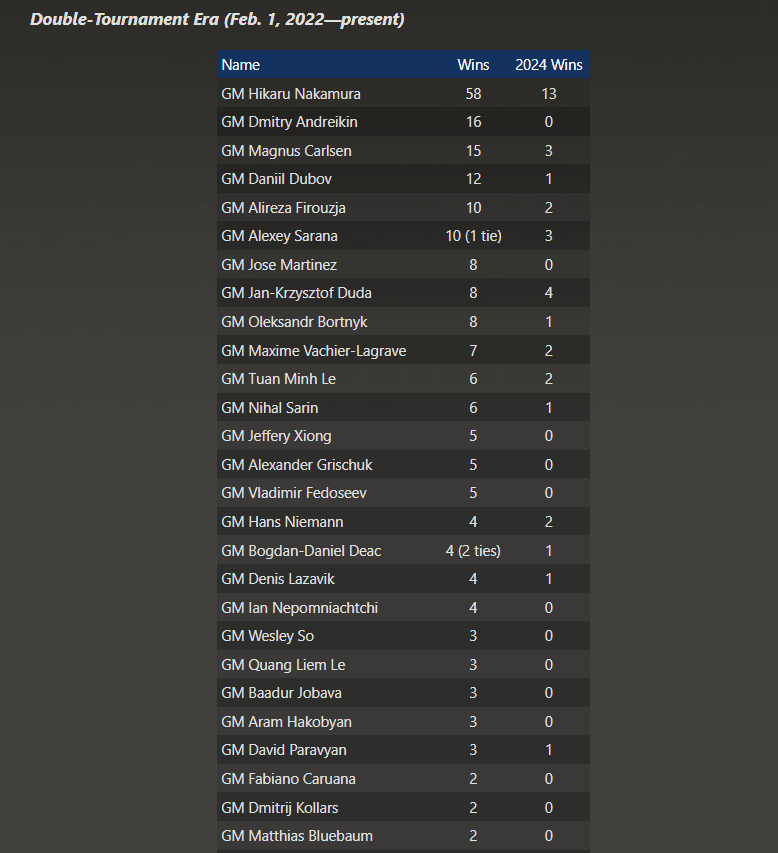This screenshot has height=853, width=778.
Task: Select Deac's "4 (2 ties)" wins cell
Action: coord(473,551)
